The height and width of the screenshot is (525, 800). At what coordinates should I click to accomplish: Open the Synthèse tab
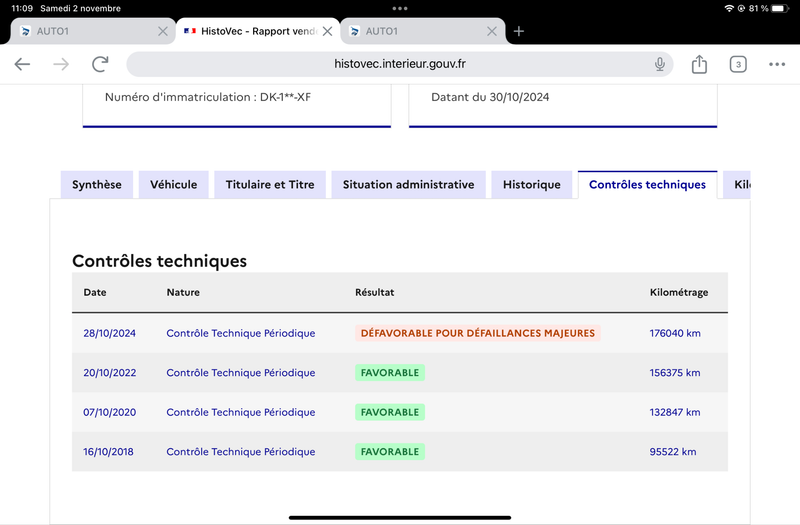pos(97,185)
